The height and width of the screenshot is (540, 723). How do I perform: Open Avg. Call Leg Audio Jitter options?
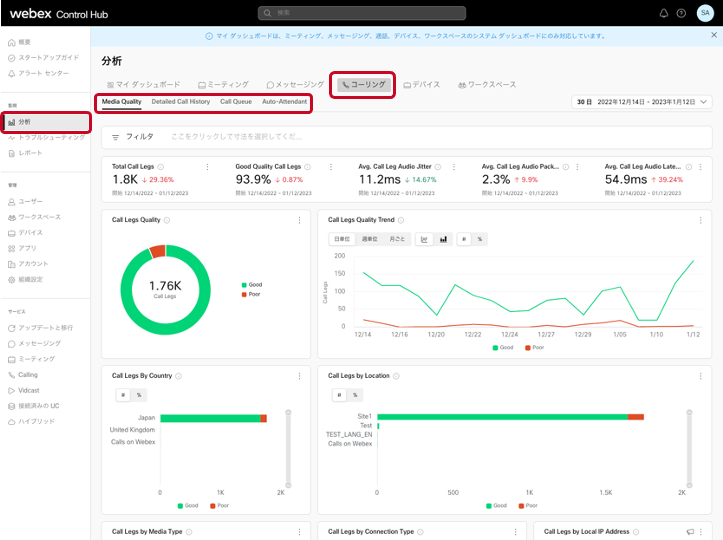tap(454, 167)
